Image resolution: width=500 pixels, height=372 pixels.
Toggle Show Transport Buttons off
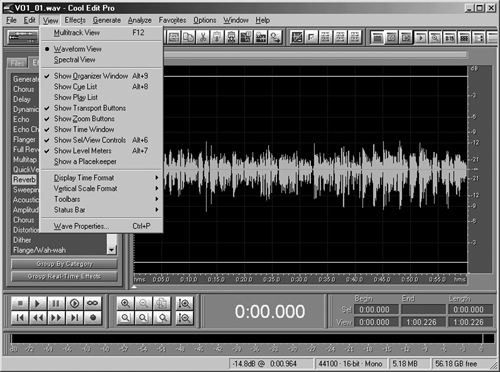pos(101,108)
